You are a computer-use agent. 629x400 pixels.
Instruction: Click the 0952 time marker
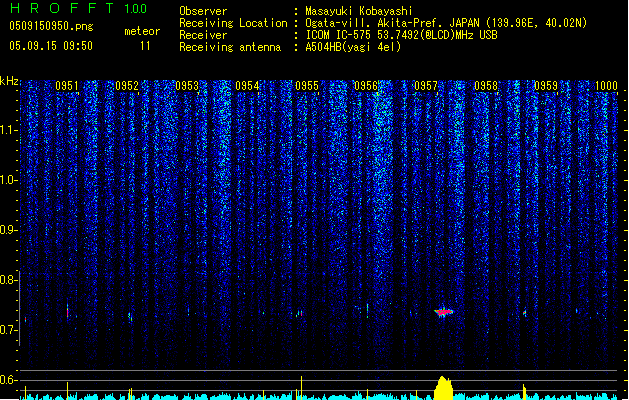point(127,86)
